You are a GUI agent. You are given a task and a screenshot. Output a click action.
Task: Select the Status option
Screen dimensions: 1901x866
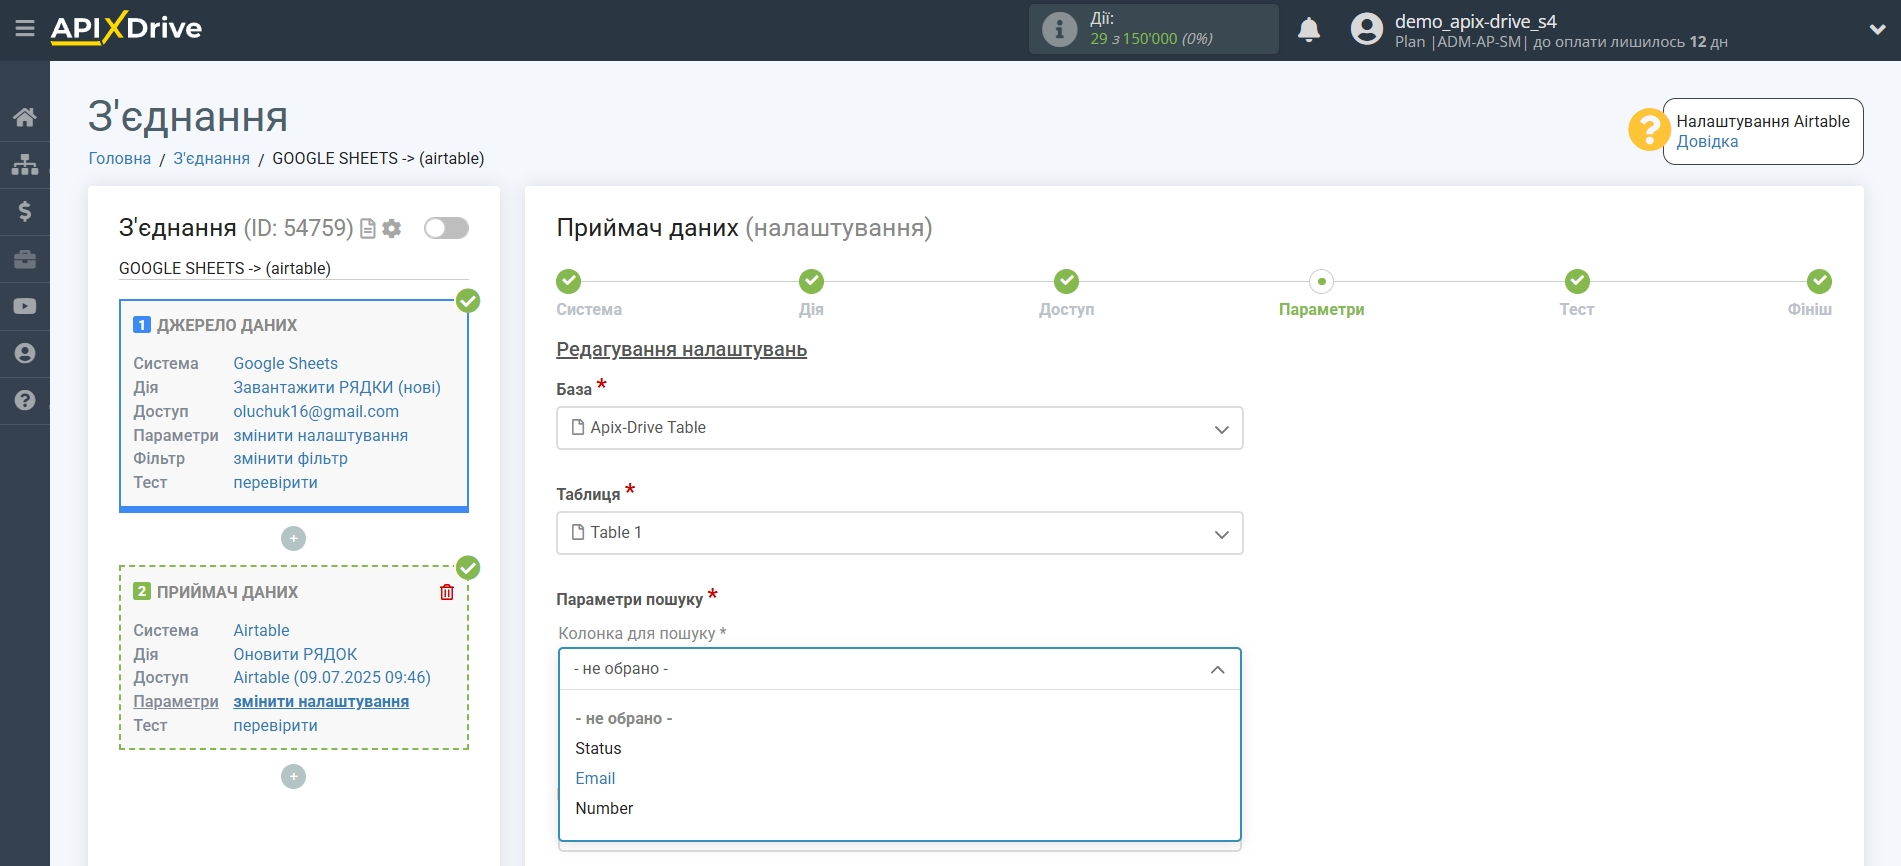(x=899, y=749)
